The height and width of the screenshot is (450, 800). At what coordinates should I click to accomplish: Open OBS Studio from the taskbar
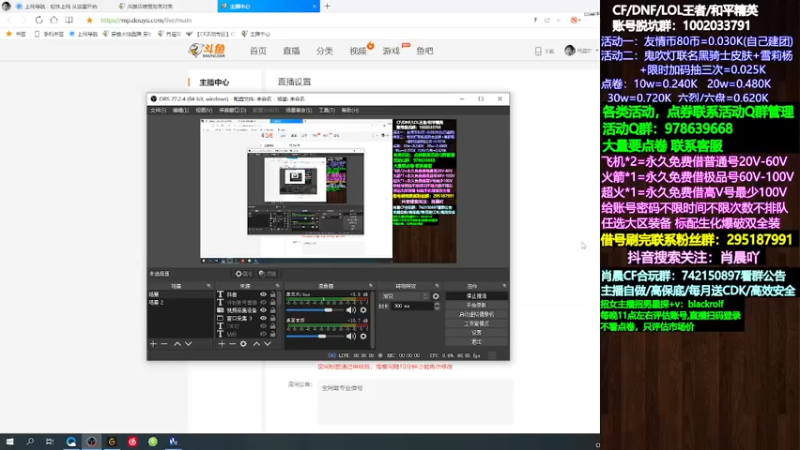pos(91,442)
